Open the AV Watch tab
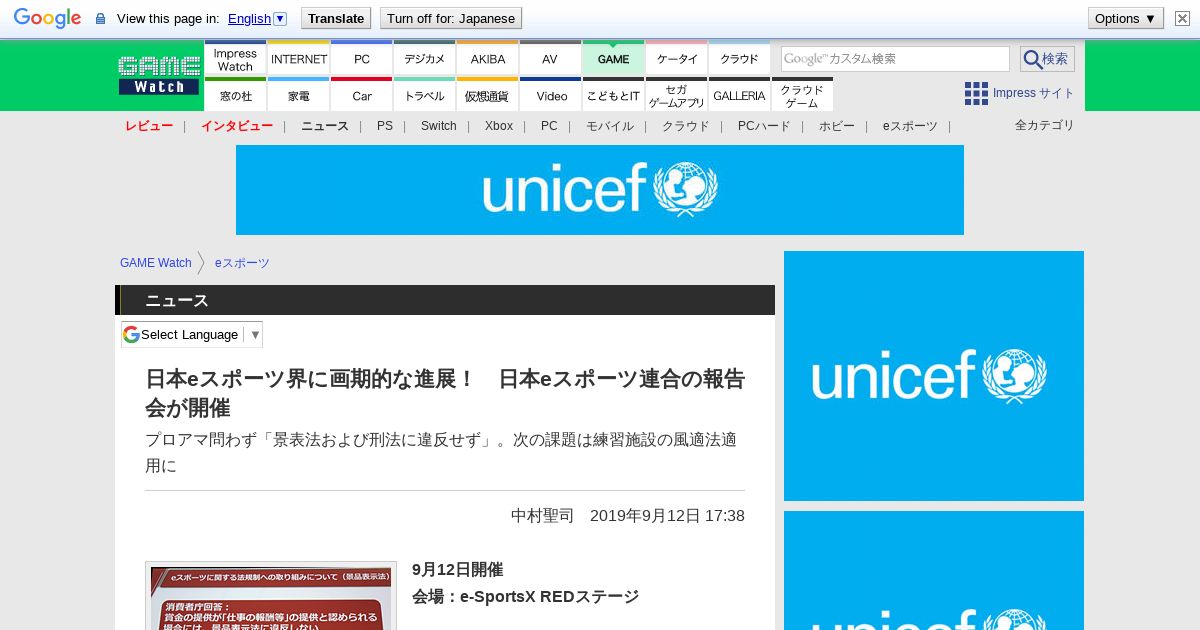The image size is (1200, 630). [x=550, y=59]
